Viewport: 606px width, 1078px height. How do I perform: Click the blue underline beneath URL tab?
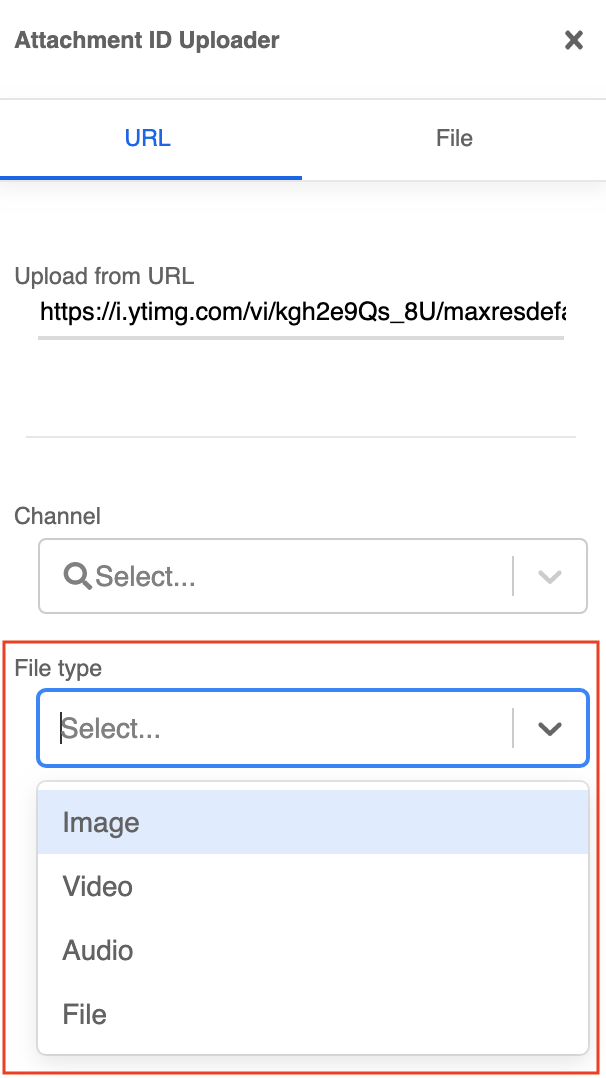(x=151, y=178)
